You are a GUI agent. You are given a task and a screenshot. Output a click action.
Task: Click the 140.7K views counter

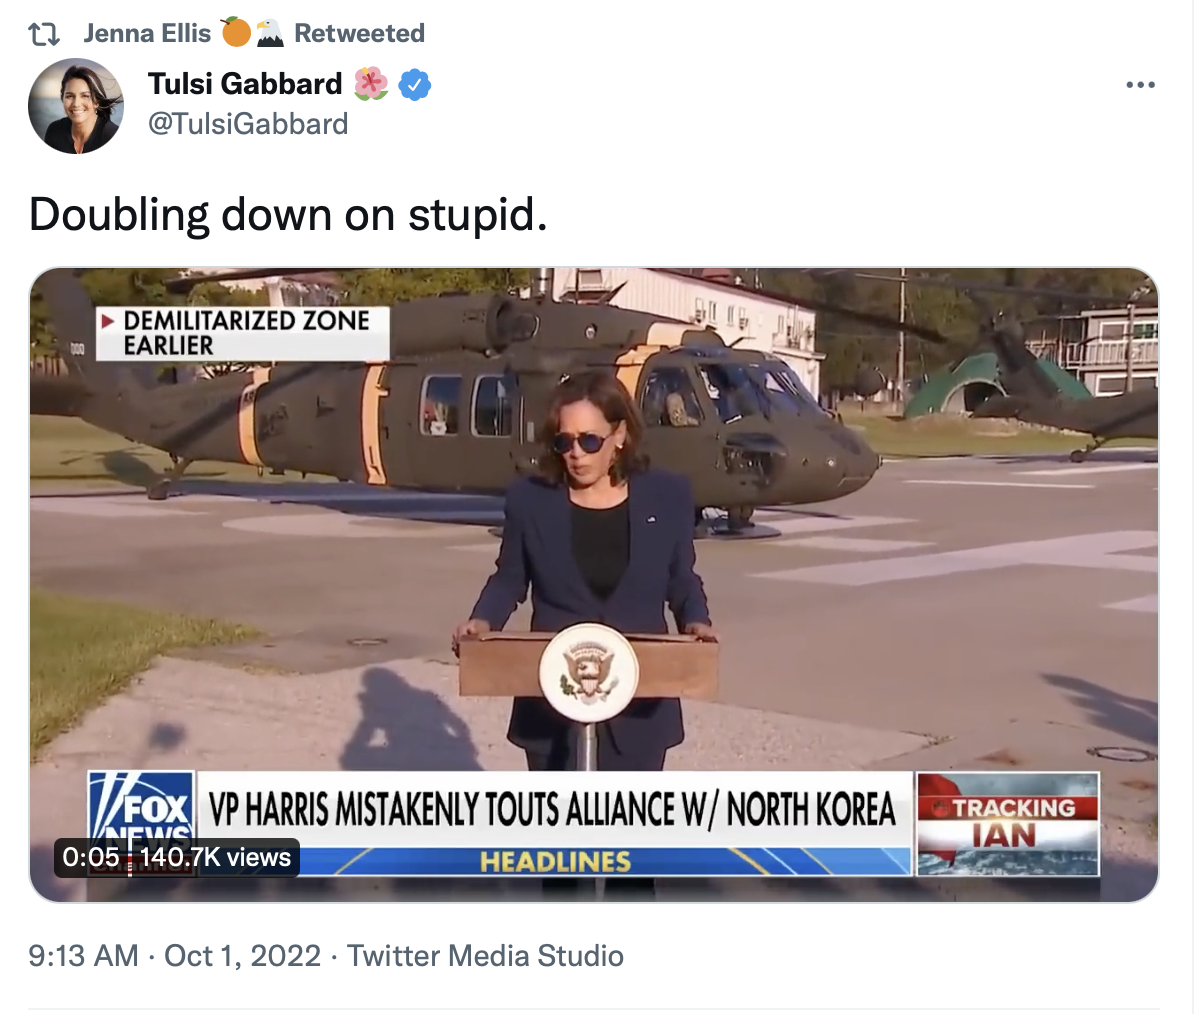[216, 857]
